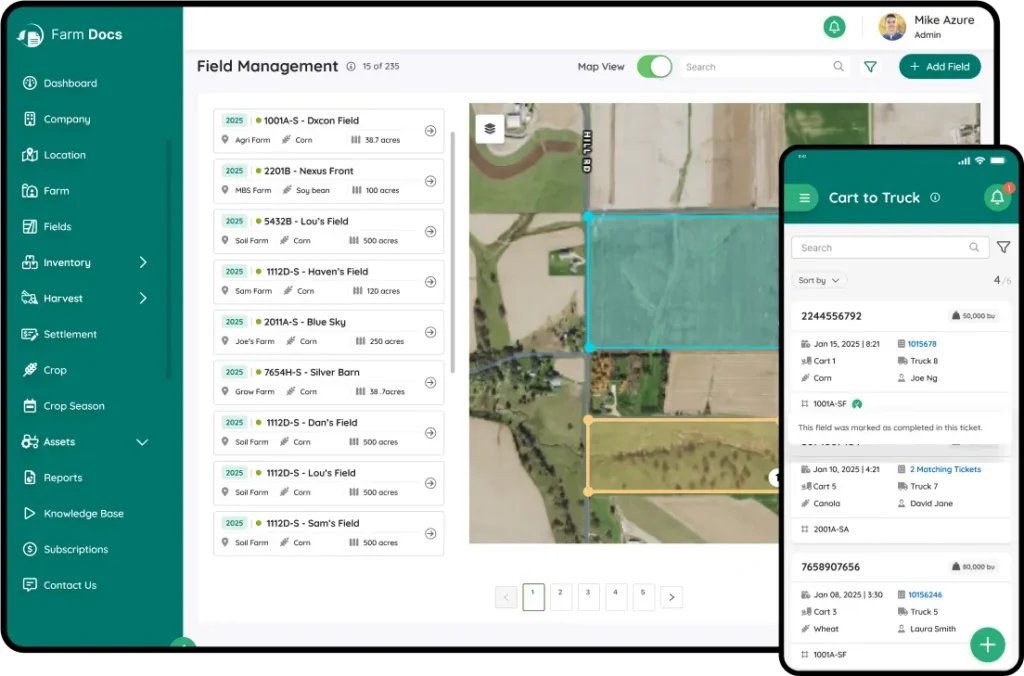
Task: Open the Dashboard section in the sidebar
Action: [x=60, y=83]
